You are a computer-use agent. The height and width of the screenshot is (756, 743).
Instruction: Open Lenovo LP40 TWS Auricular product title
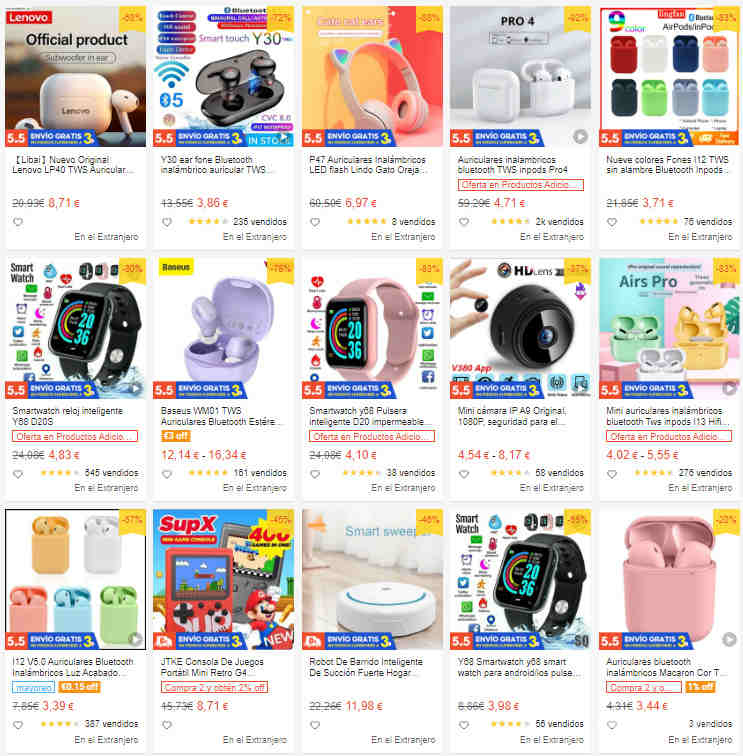pyautogui.click(x=72, y=165)
